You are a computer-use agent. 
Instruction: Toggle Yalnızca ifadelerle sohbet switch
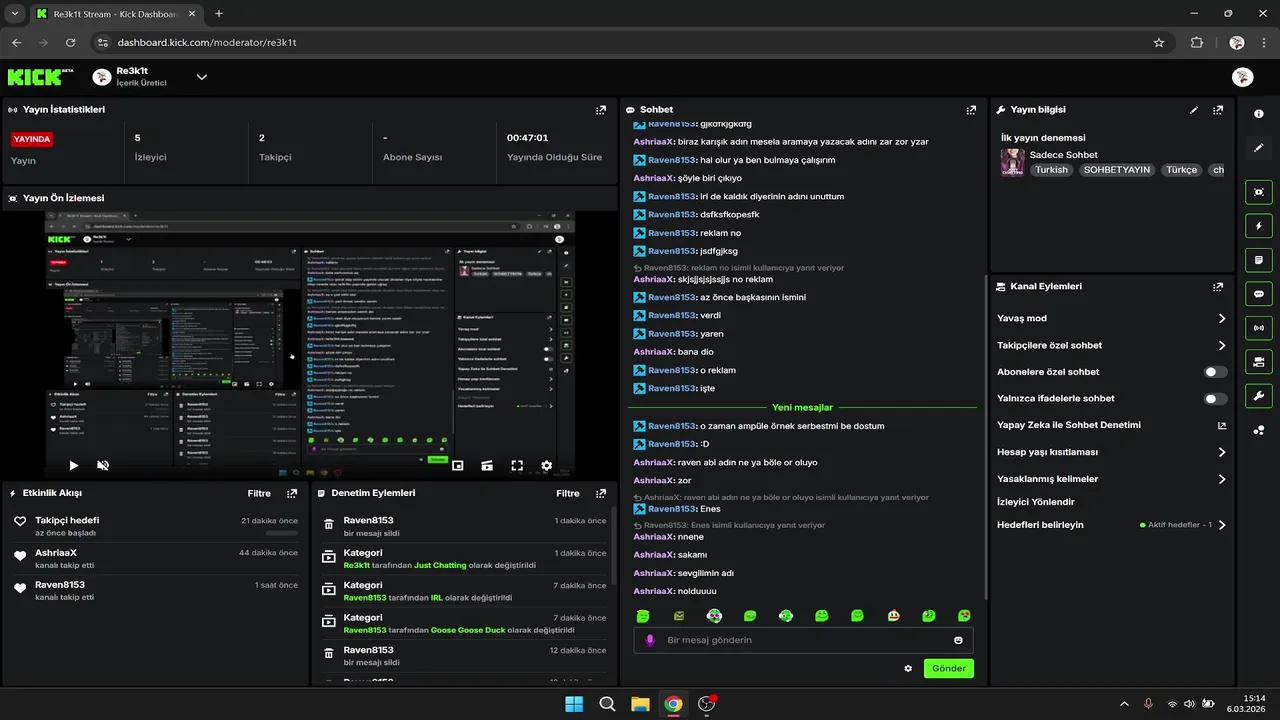[x=1215, y=398]
